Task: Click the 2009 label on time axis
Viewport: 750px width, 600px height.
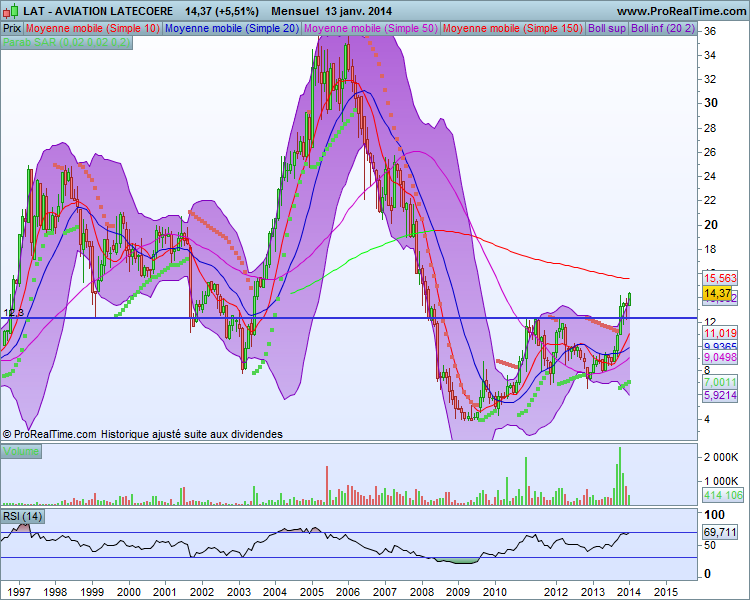Action: [458, 592]
